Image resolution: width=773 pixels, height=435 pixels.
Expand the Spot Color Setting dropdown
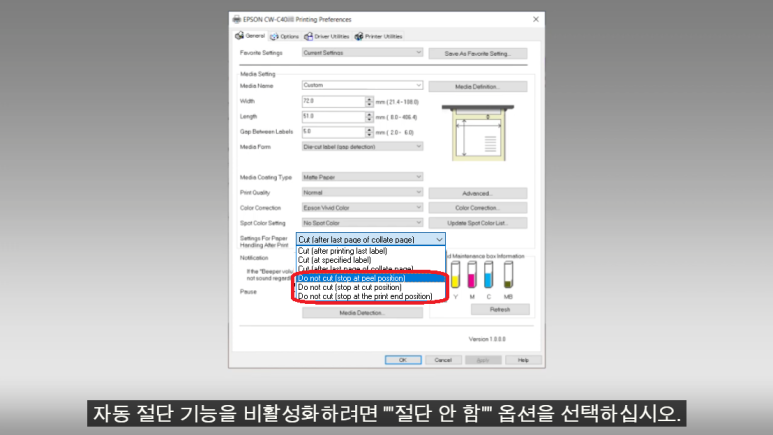click(x=362, y=223)
